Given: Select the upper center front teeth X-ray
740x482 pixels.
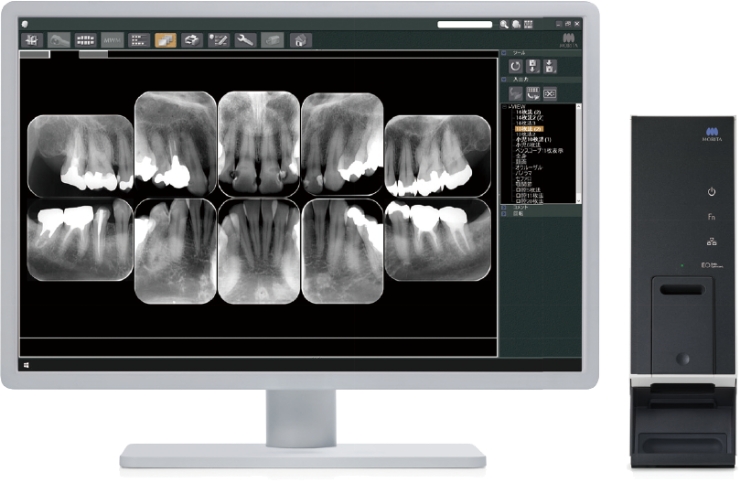Looking at the screenshot, I should (x=259, y=142).
